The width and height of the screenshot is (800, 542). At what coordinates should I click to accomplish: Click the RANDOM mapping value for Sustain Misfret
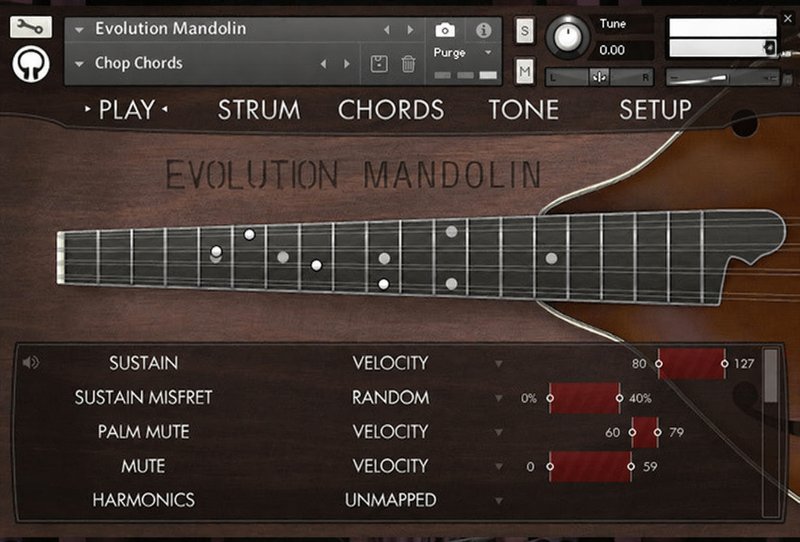pos(391,397)
